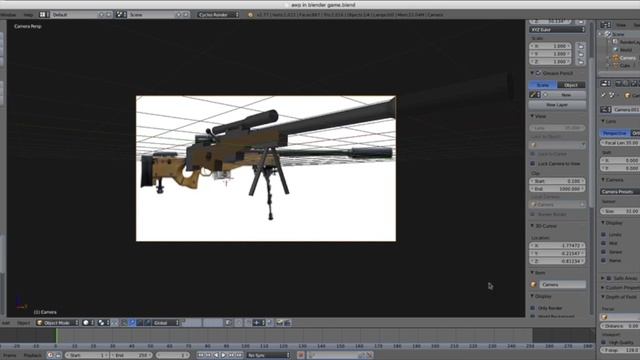Click the scene browse icon beside Scene field
This screenshot has width=640, height=360.
tap(121, 15)
